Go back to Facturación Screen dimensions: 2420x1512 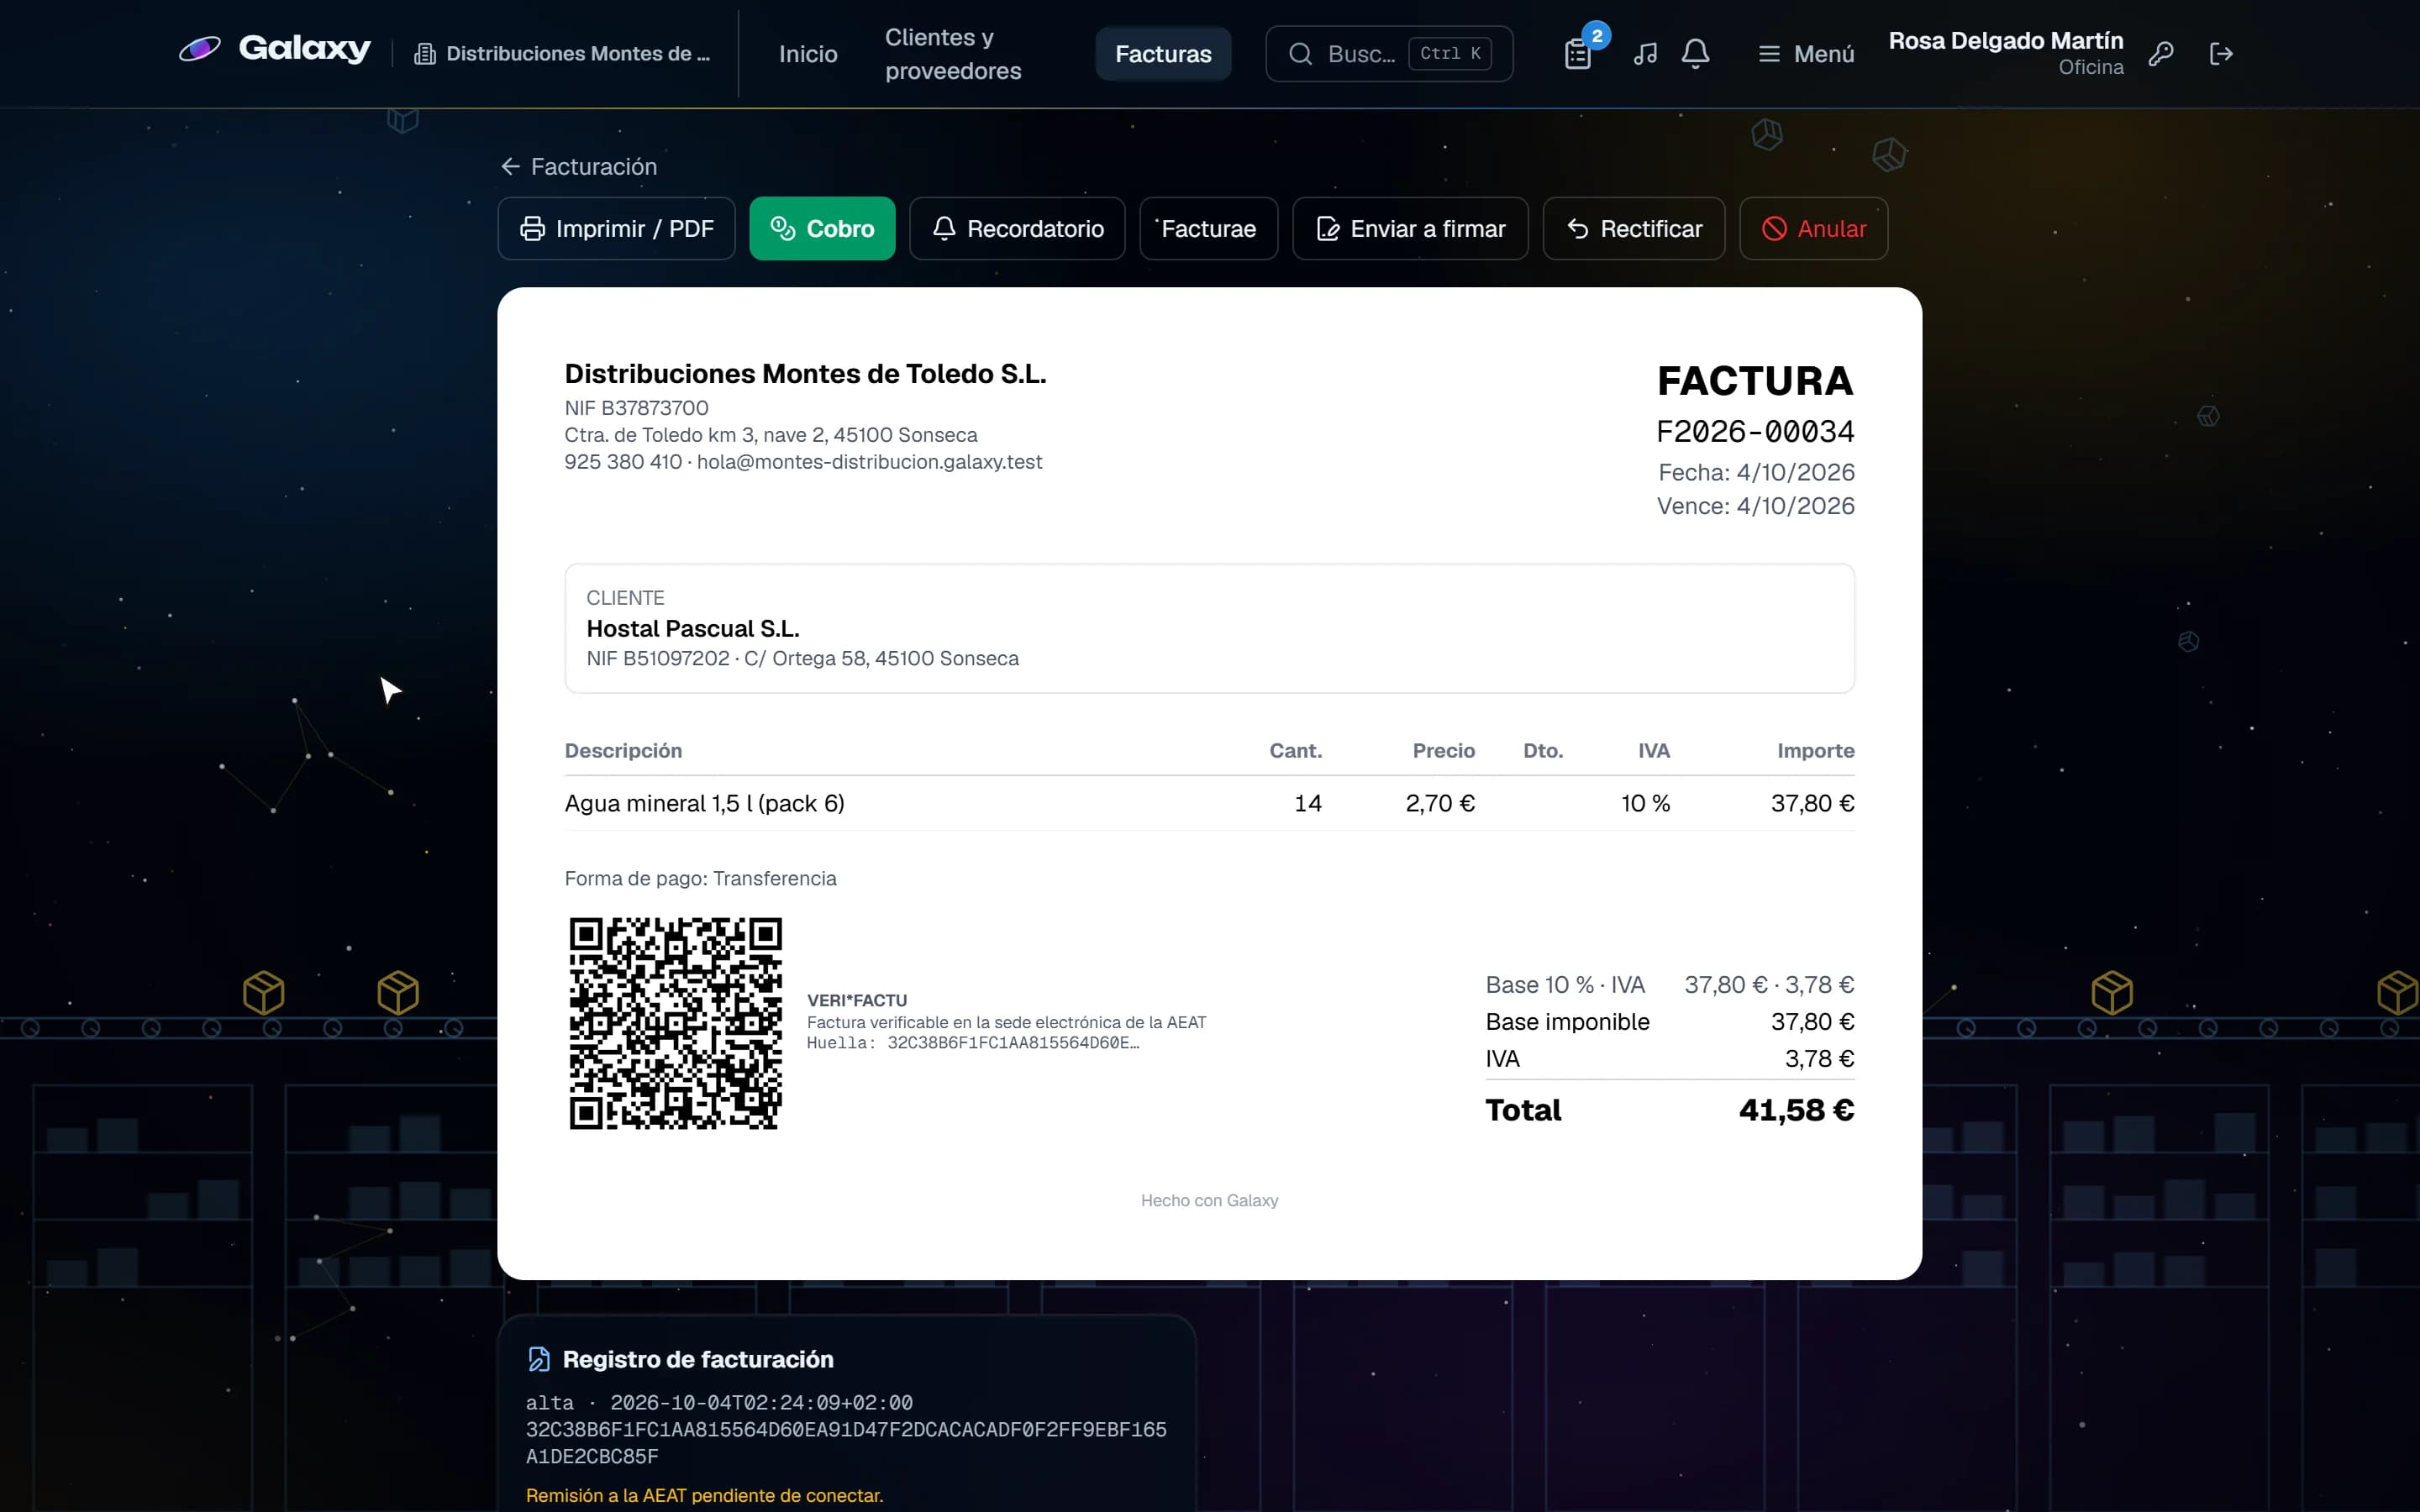point(579,167)
